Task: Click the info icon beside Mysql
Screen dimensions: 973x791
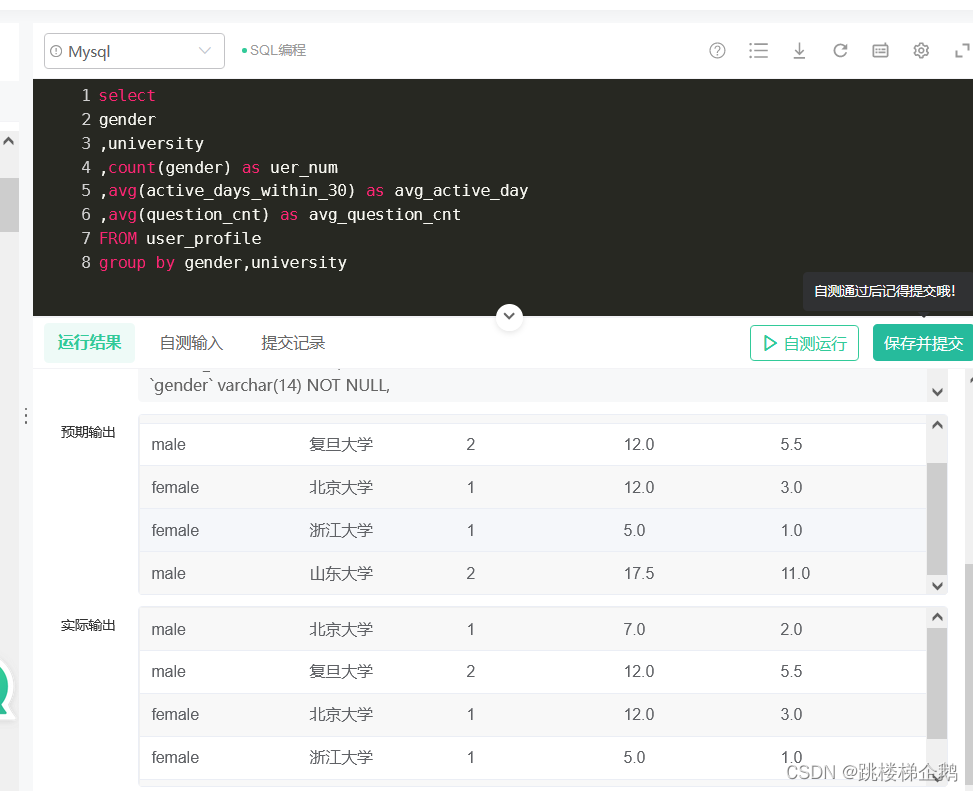Action: pos(56,51)
